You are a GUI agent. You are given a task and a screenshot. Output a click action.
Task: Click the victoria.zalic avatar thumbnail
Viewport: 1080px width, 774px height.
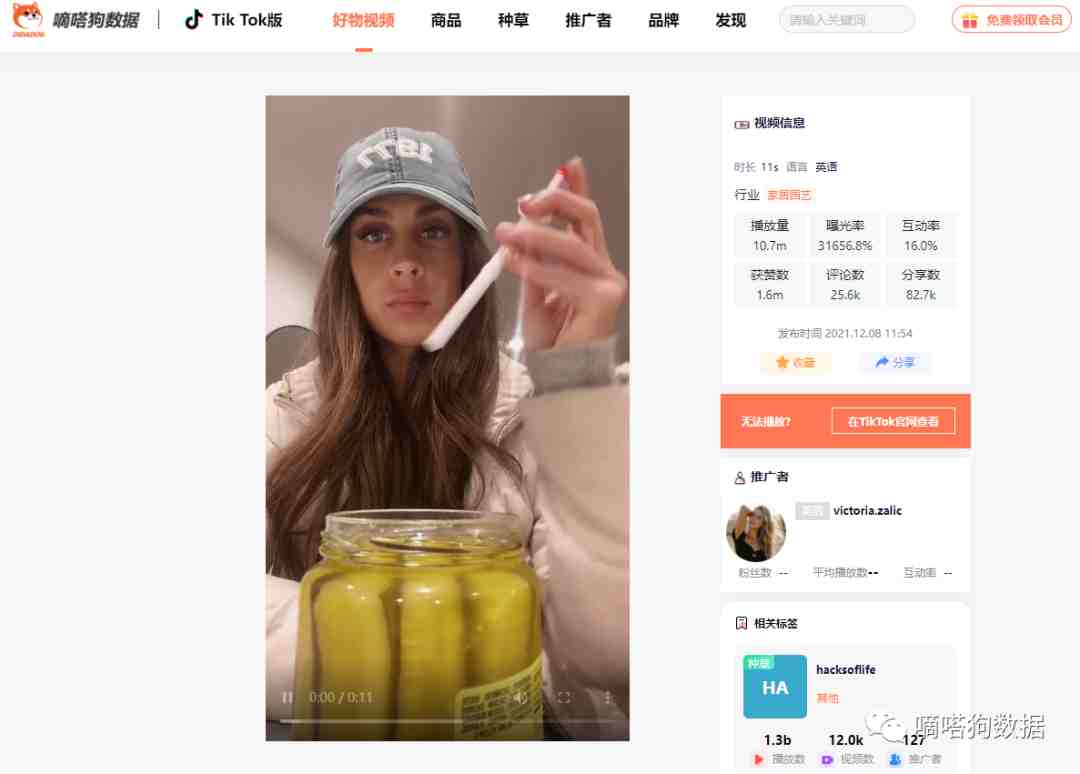point(756,532)
